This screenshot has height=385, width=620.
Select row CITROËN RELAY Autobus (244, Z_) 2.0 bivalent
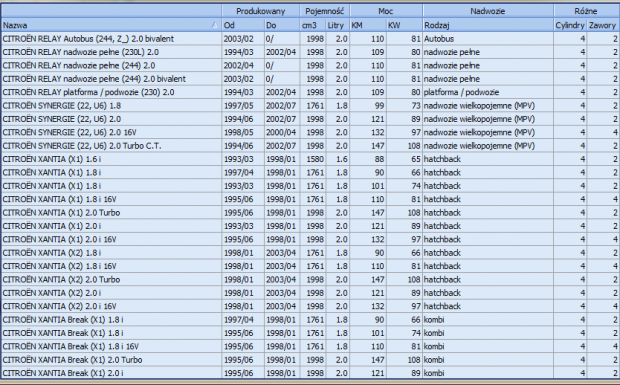pyautogui.click(x=310, y=39)
